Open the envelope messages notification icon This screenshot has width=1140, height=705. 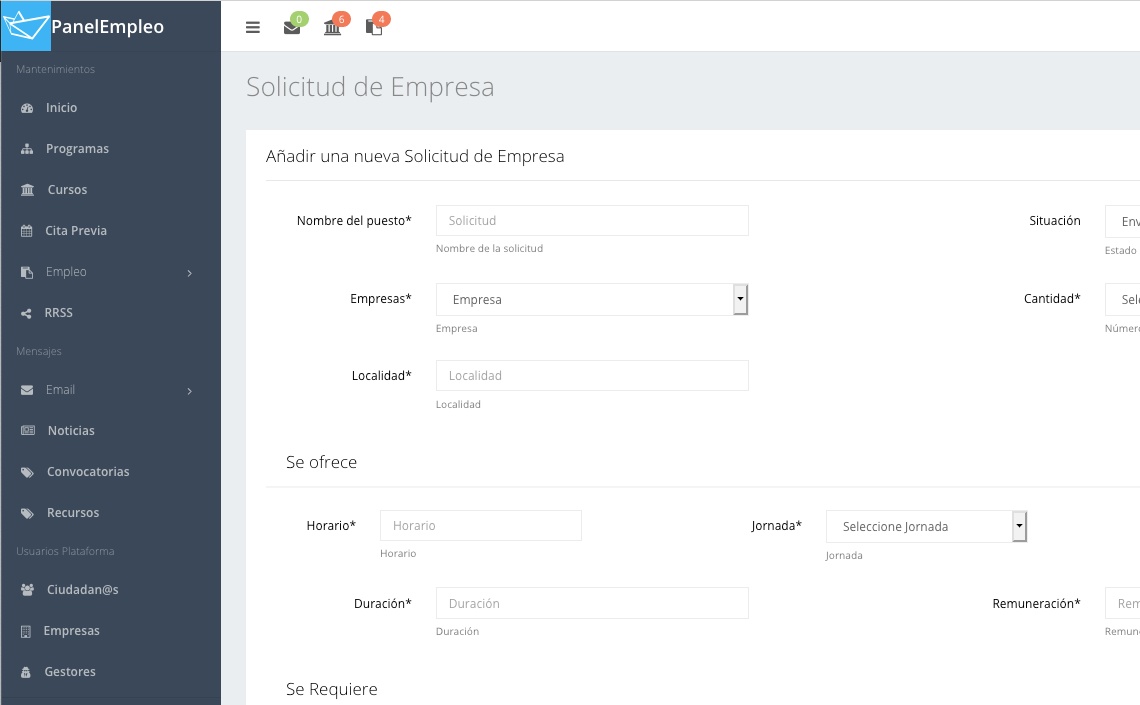292,27
